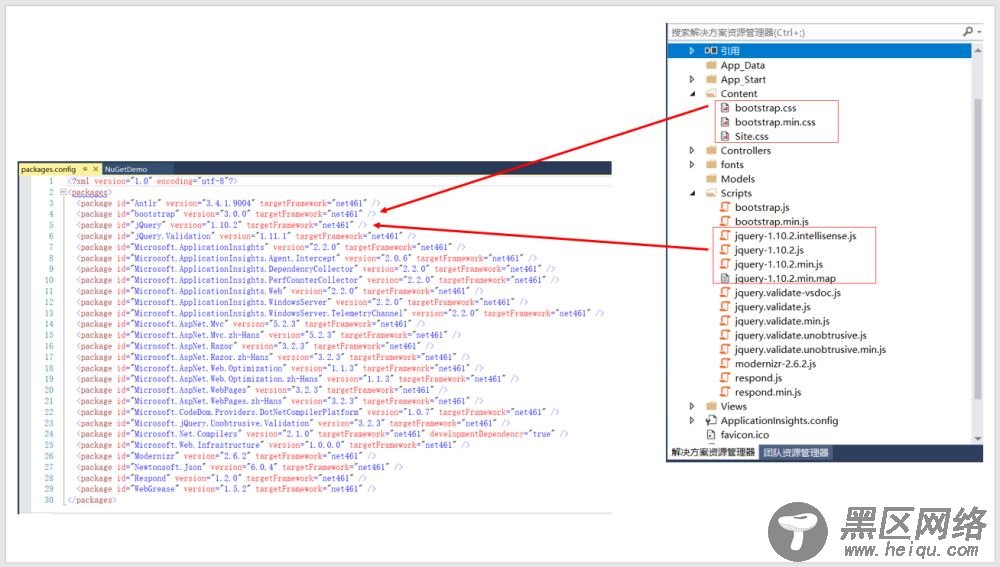Image resolution: width=1000 pixels, height=567 pixels.
Task: Expand the Controllers folder
Action: [692, 151]
